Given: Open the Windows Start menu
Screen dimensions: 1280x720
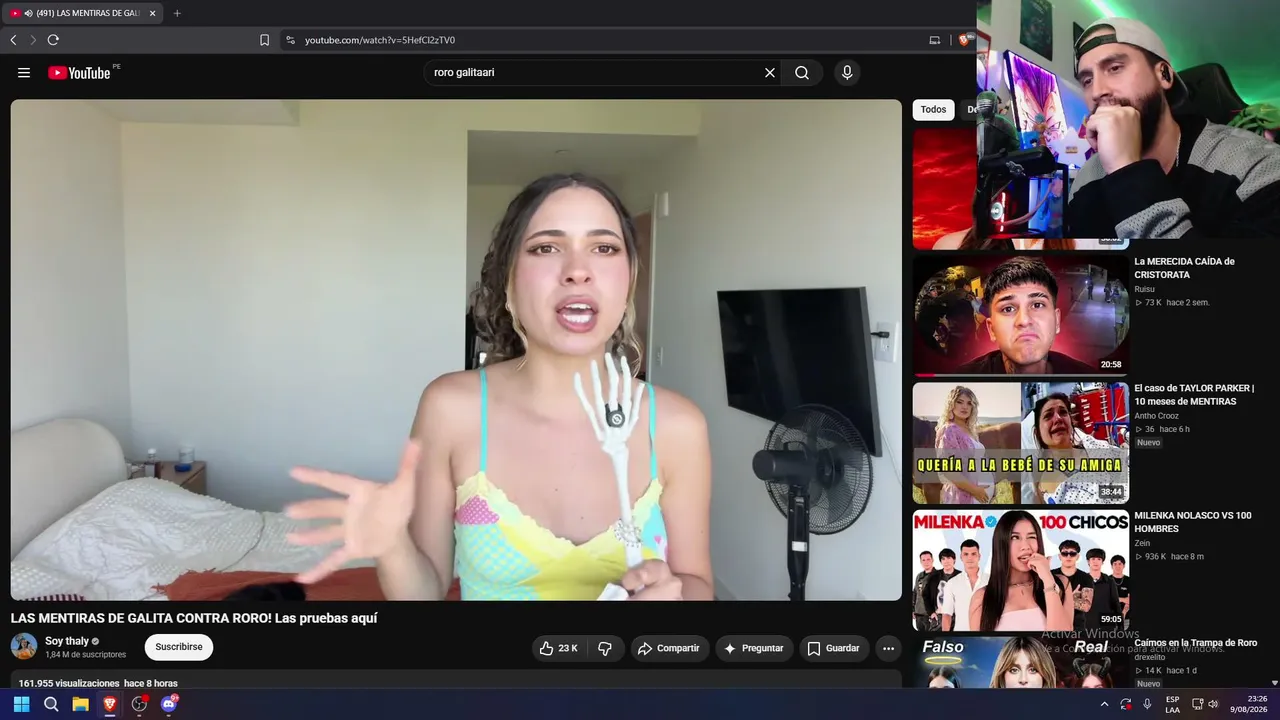Looking at the screenshot, I should (x=21, y=704).
